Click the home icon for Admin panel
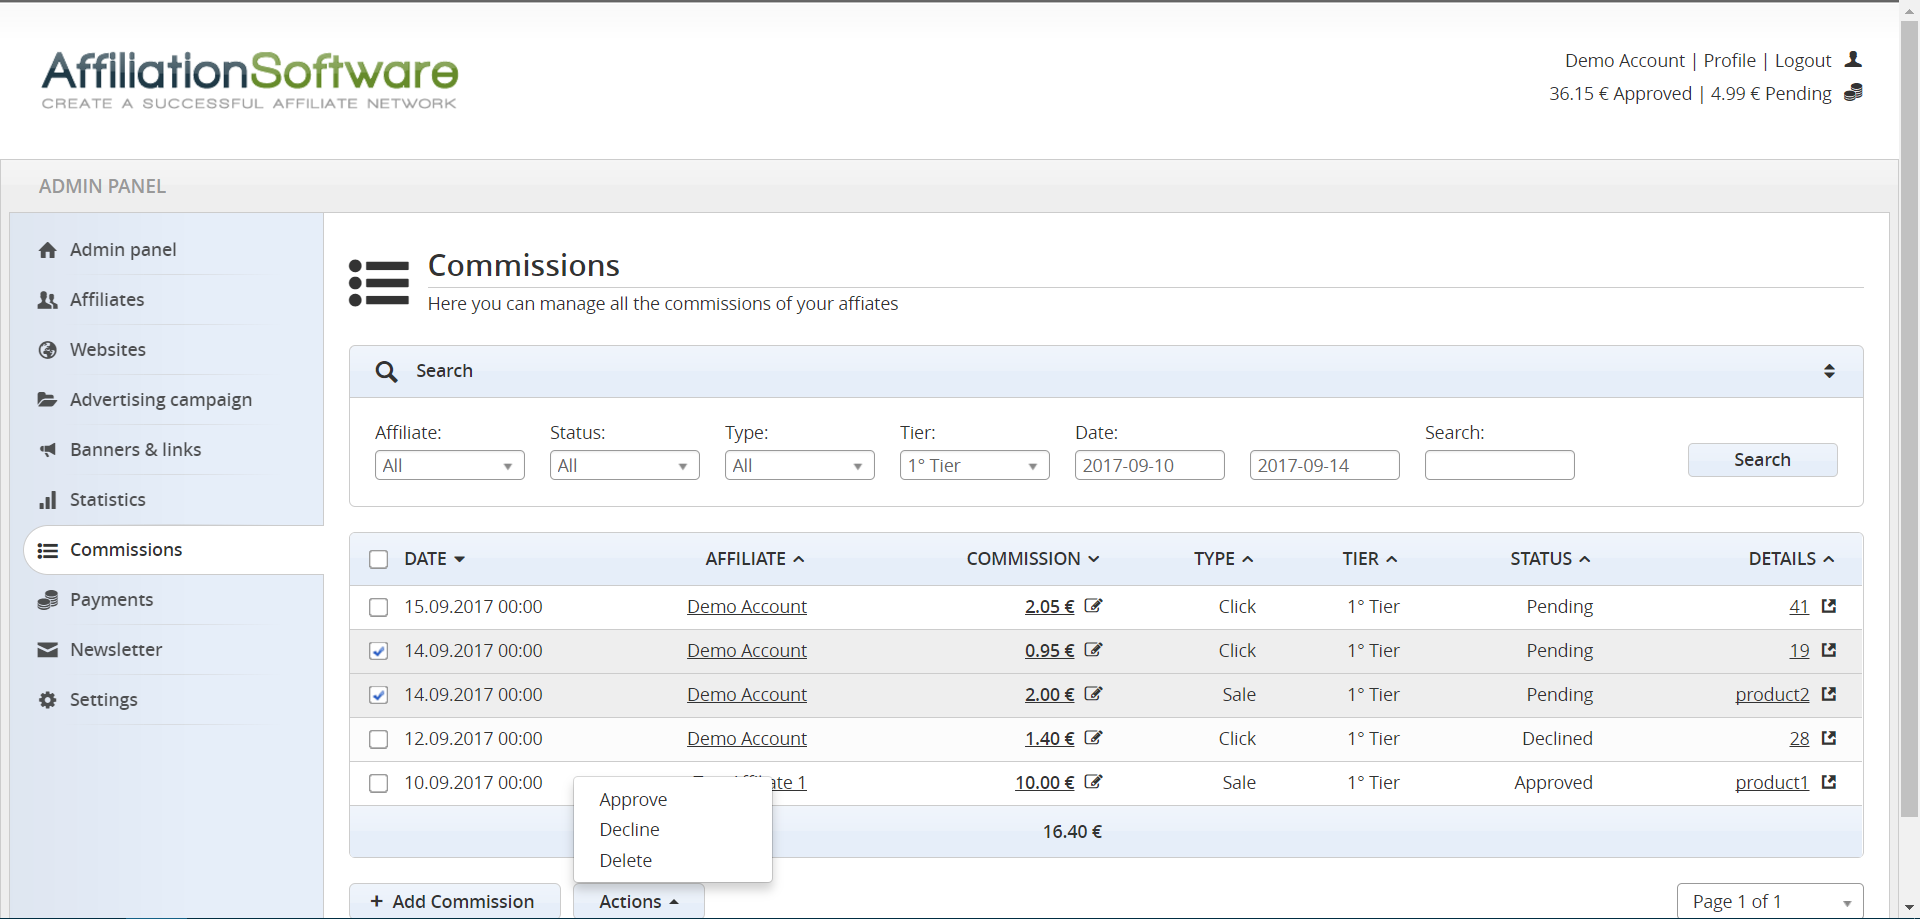 point(47,250)
